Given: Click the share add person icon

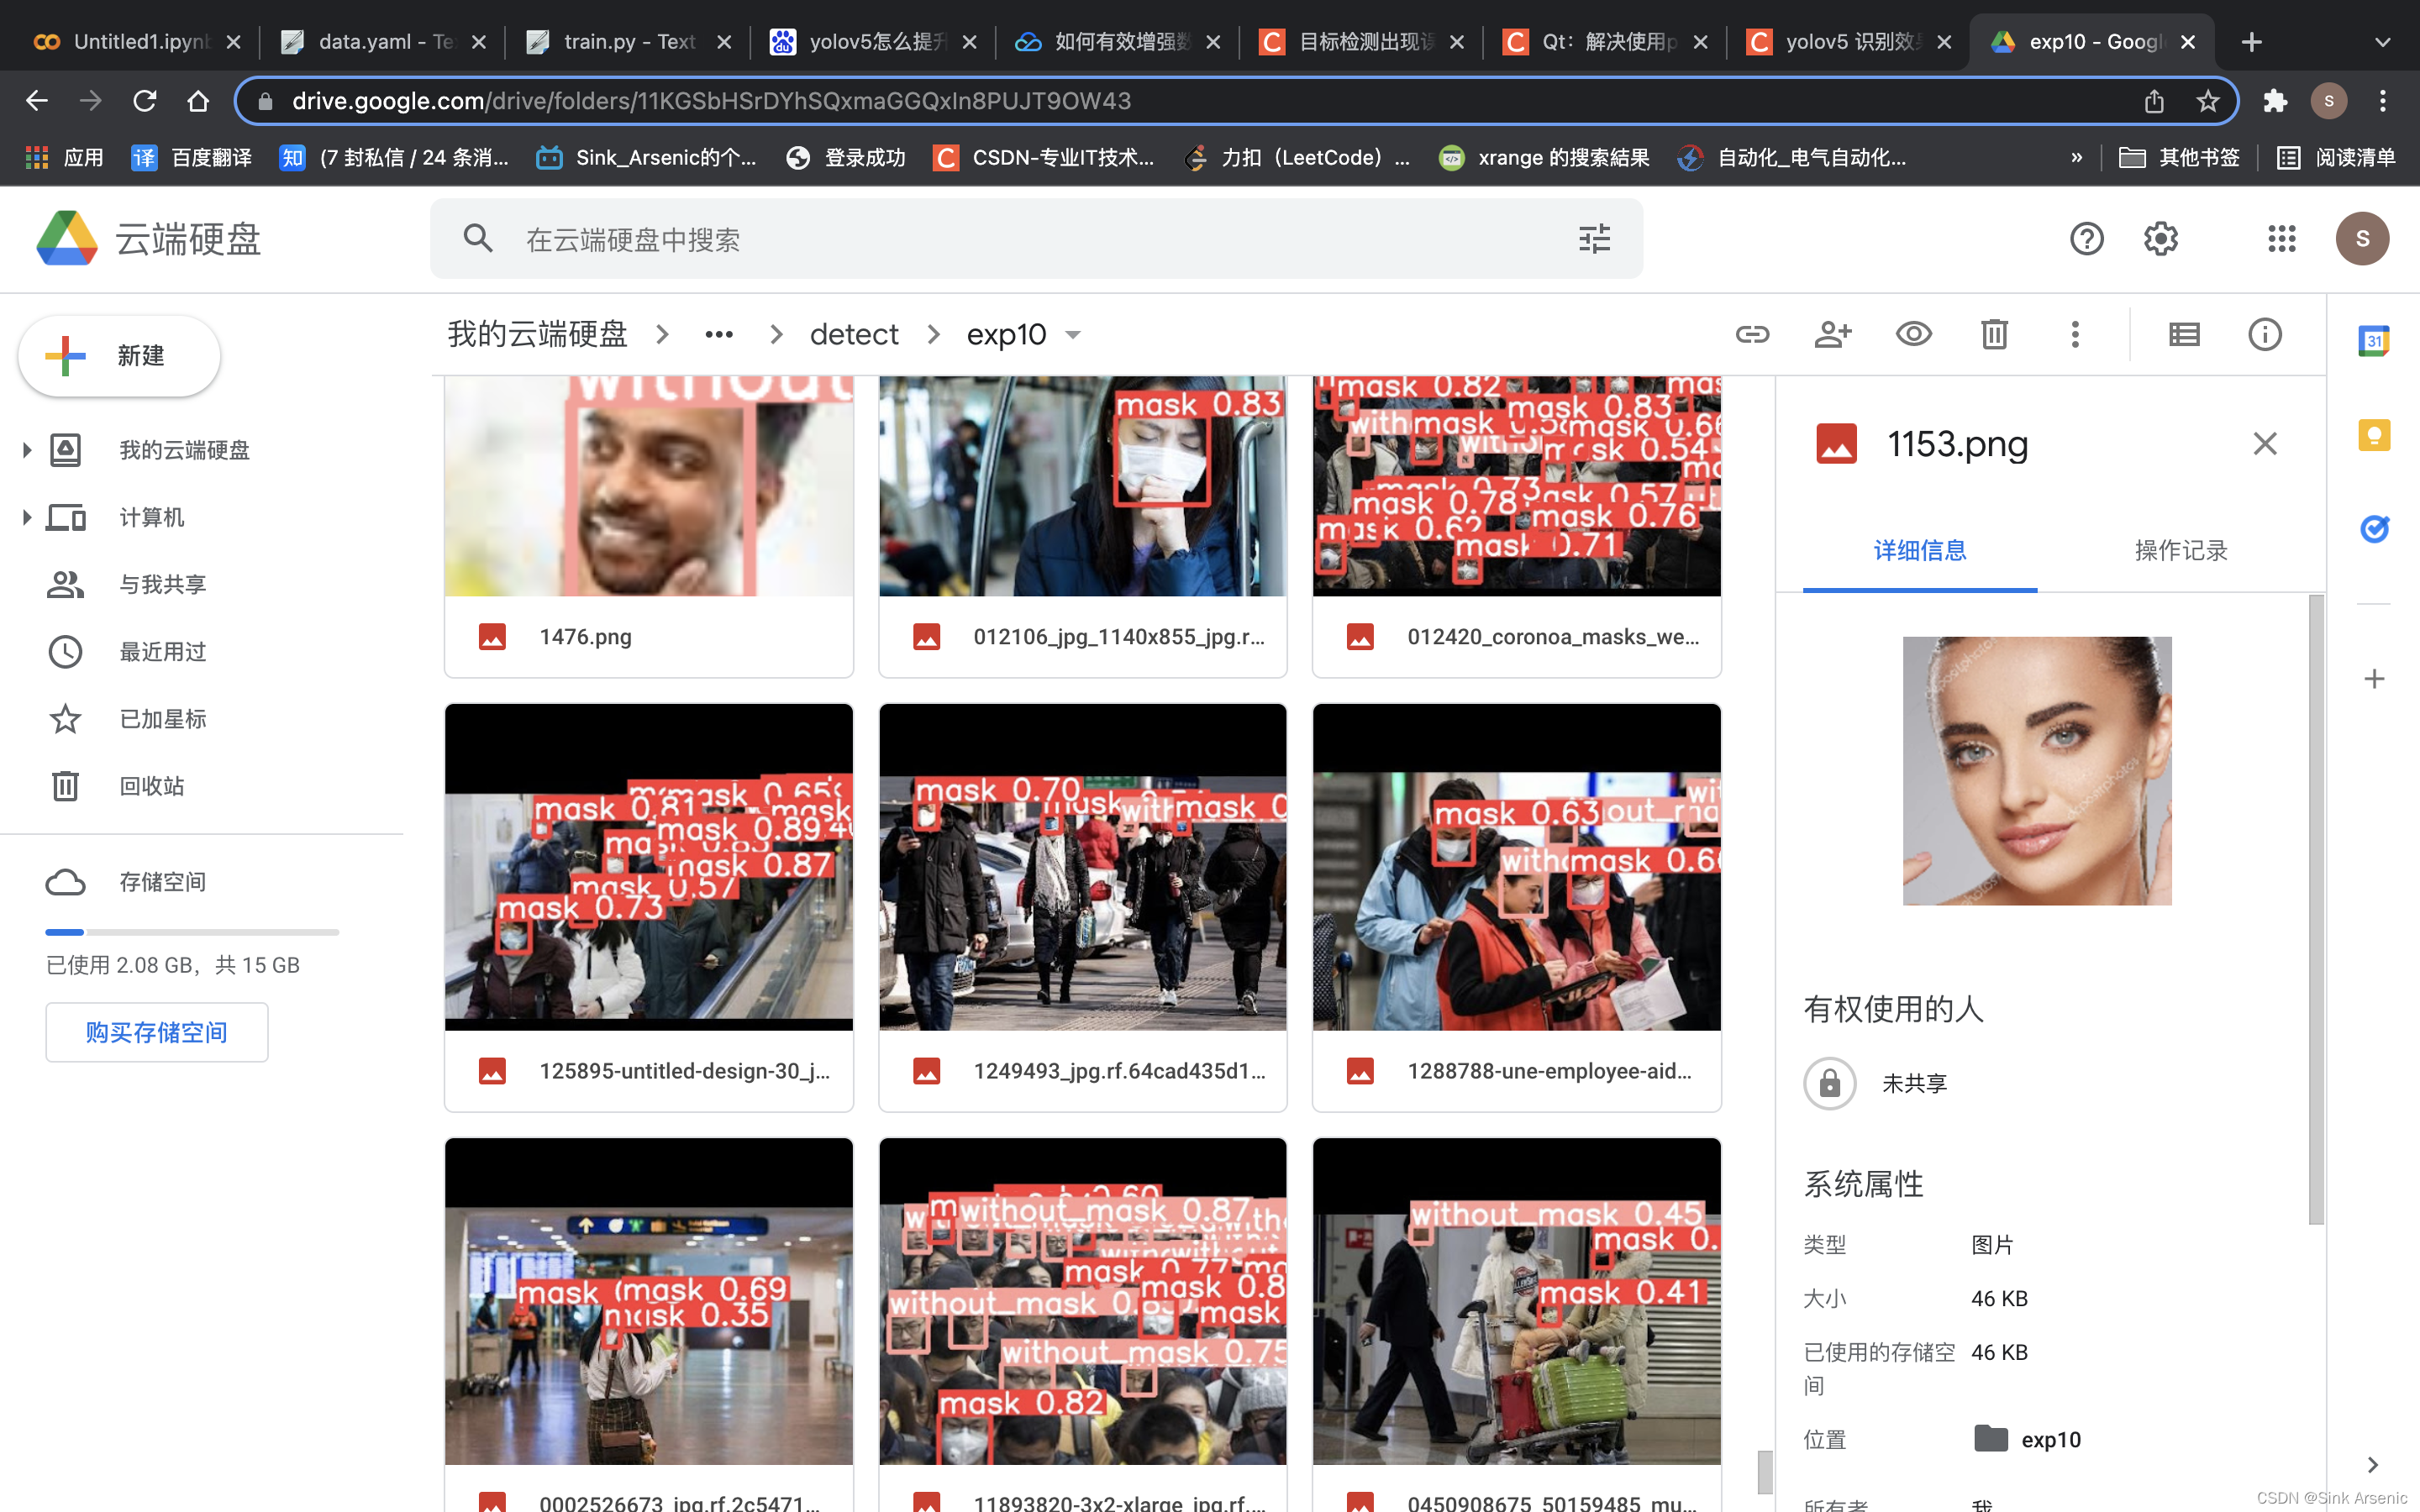Looking at the screenshot, I should tap(1832, 334).
